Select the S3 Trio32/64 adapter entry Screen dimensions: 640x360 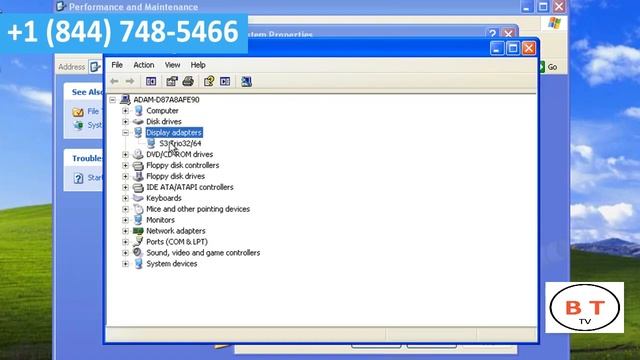tap(180, 143)
